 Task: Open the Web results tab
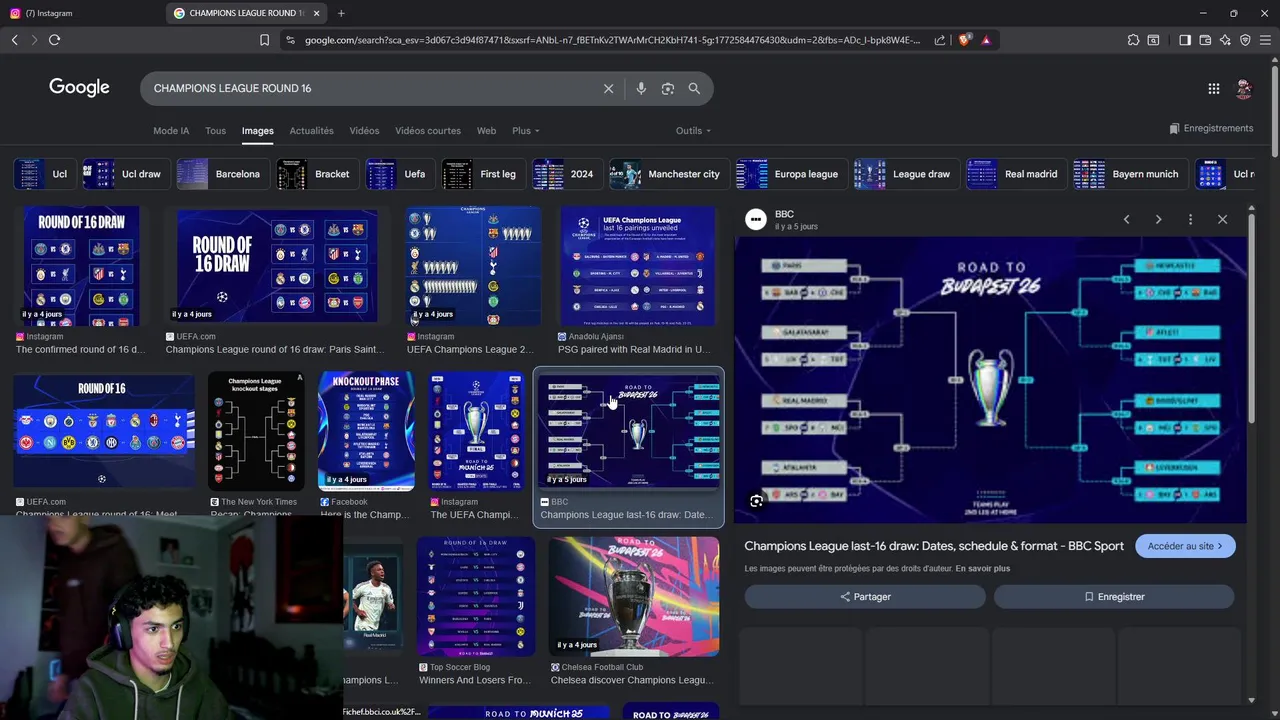[486, 131]
